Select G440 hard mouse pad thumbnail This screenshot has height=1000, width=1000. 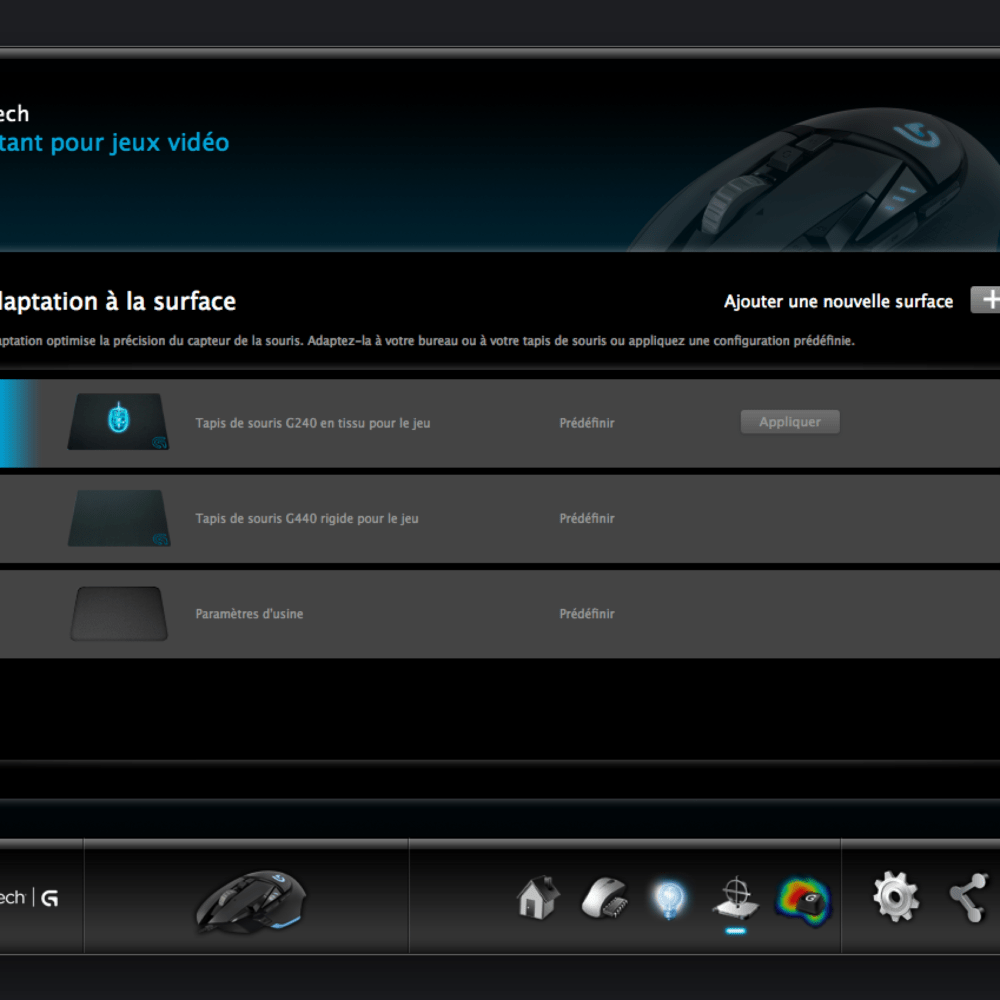[119, 518]
